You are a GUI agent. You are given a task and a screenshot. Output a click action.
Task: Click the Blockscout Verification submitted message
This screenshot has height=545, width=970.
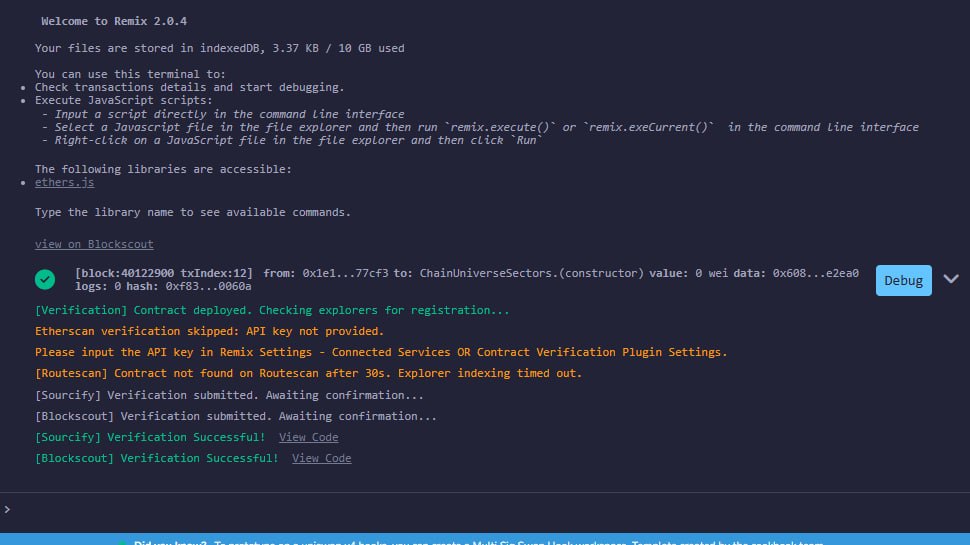click(x=236, y=416)
